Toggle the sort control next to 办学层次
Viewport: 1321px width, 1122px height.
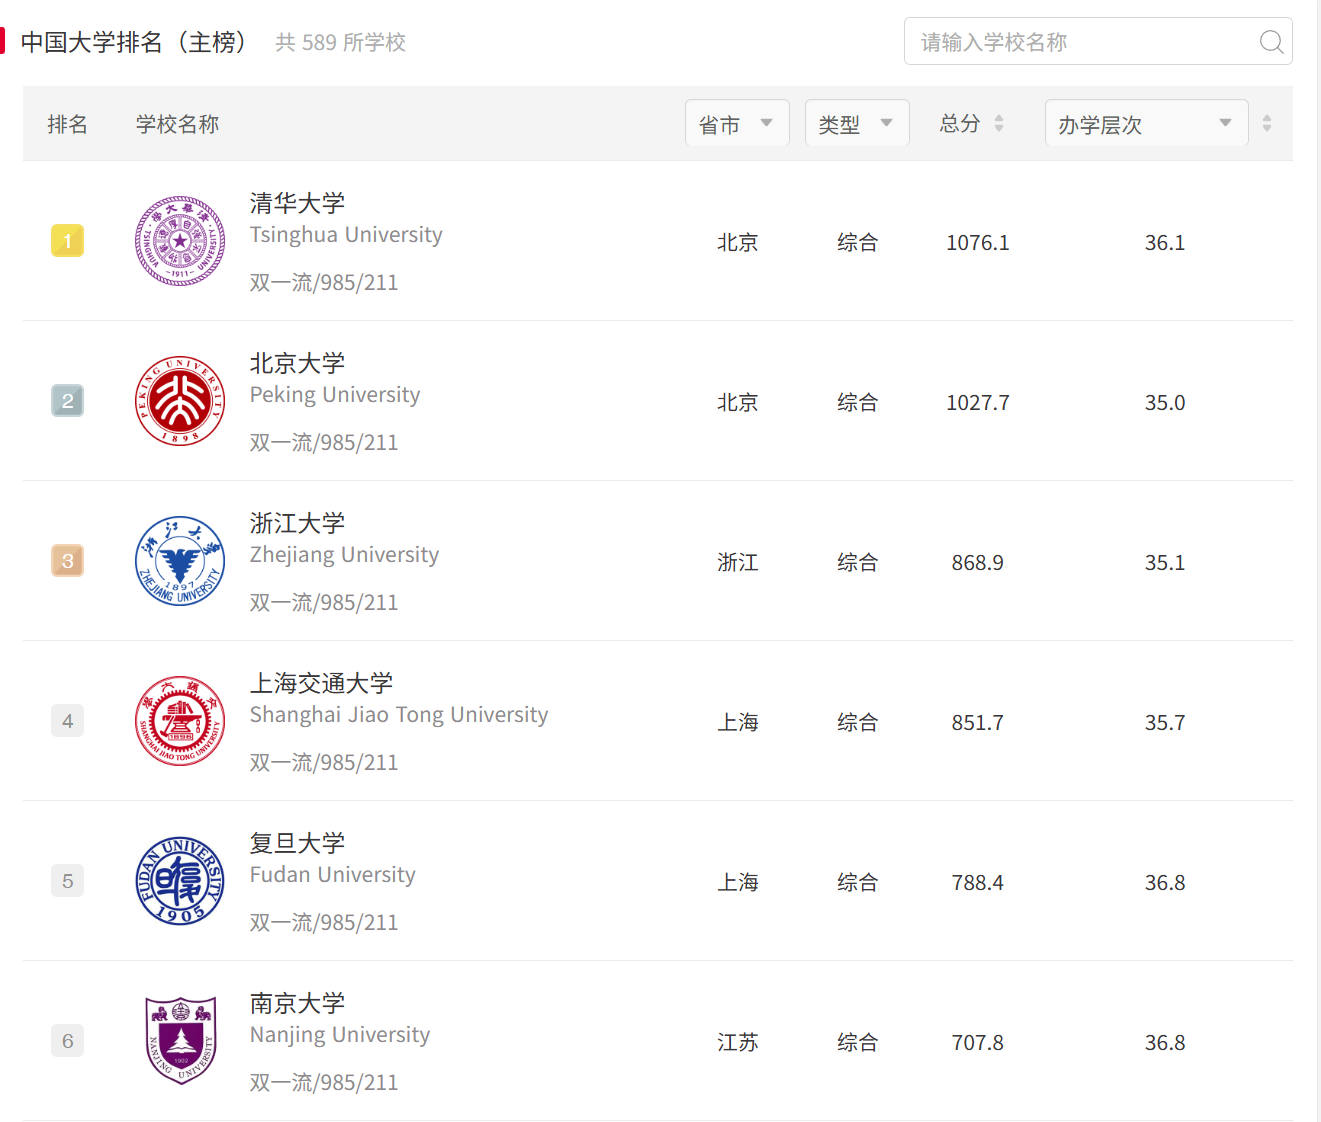1266,123
